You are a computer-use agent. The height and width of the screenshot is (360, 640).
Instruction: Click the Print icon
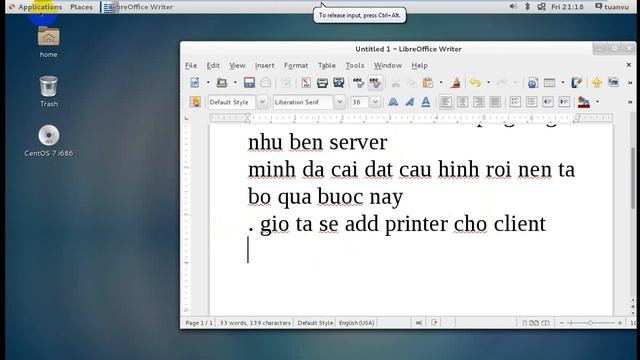click(x=322, y=82)
